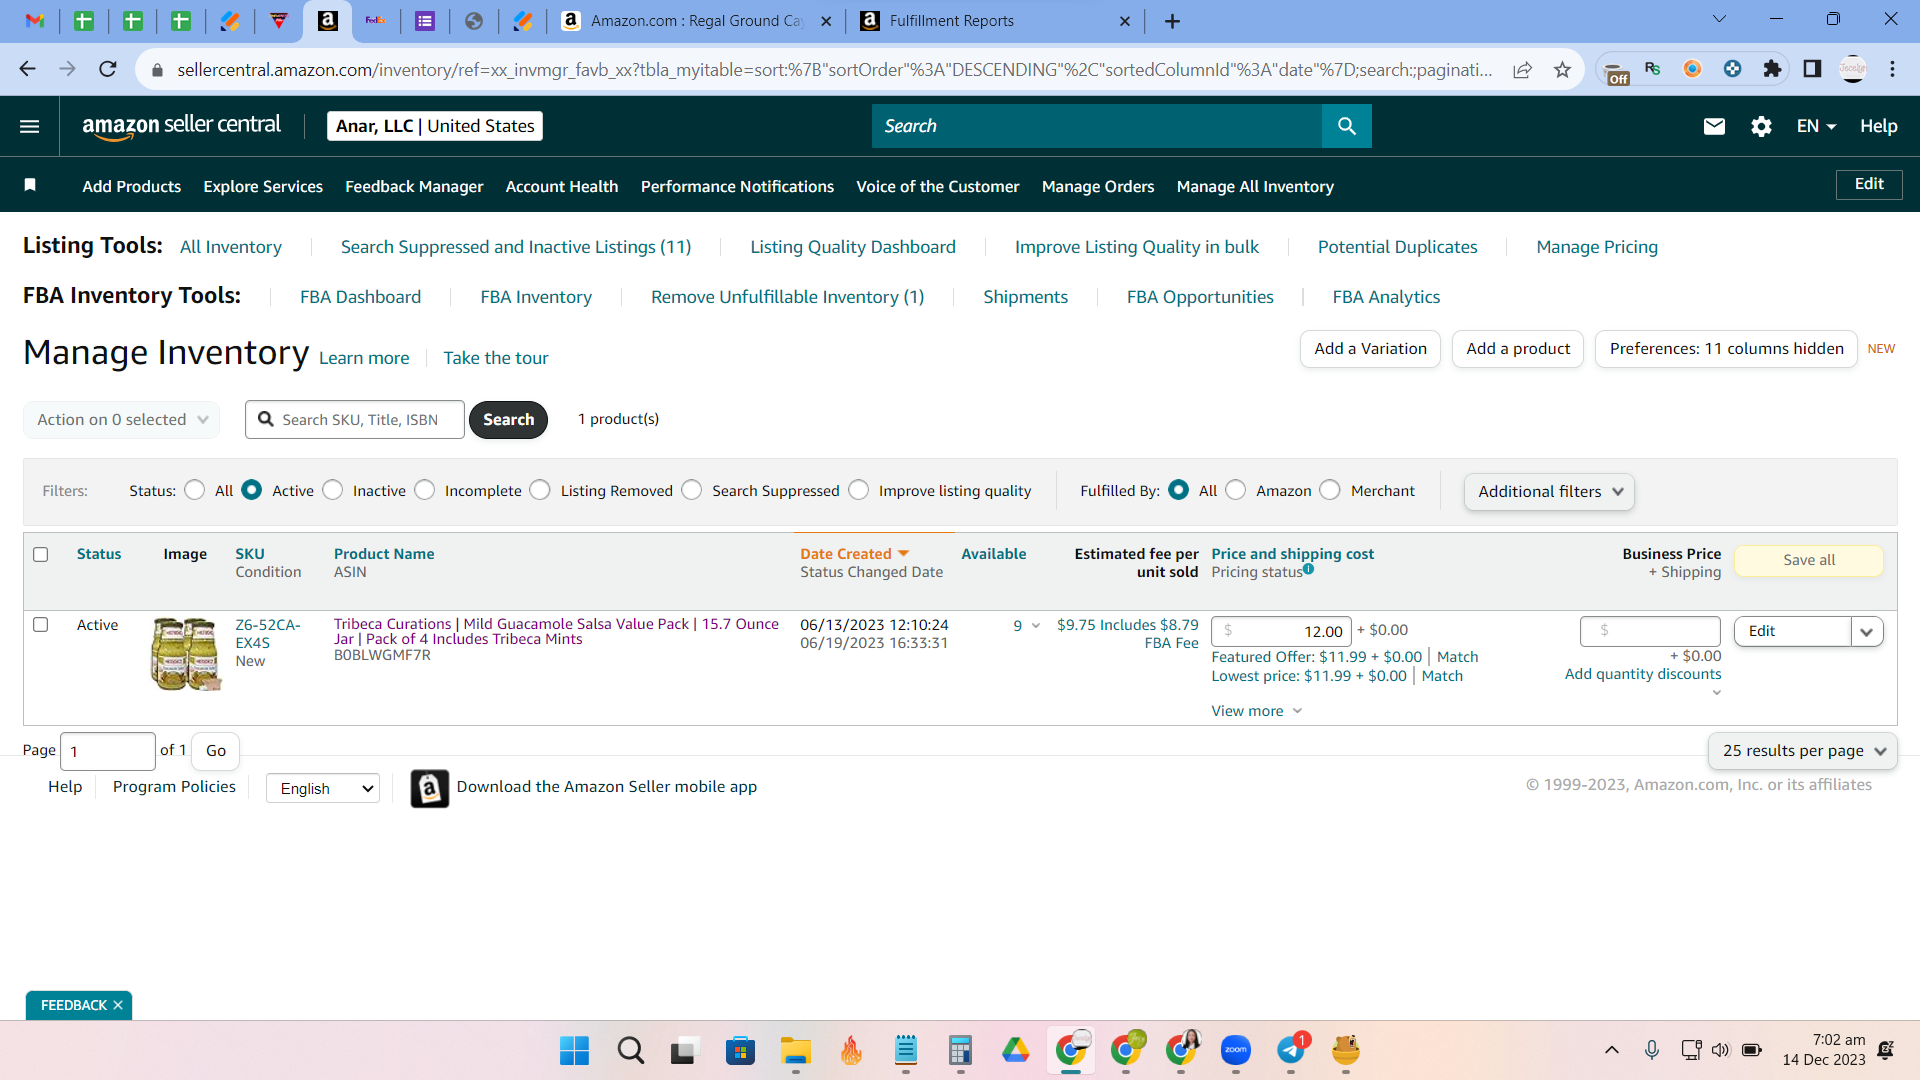The image size is (1920, 1080).
Task: Click the salsa jar product thumbnail
Action: point(185,653)
